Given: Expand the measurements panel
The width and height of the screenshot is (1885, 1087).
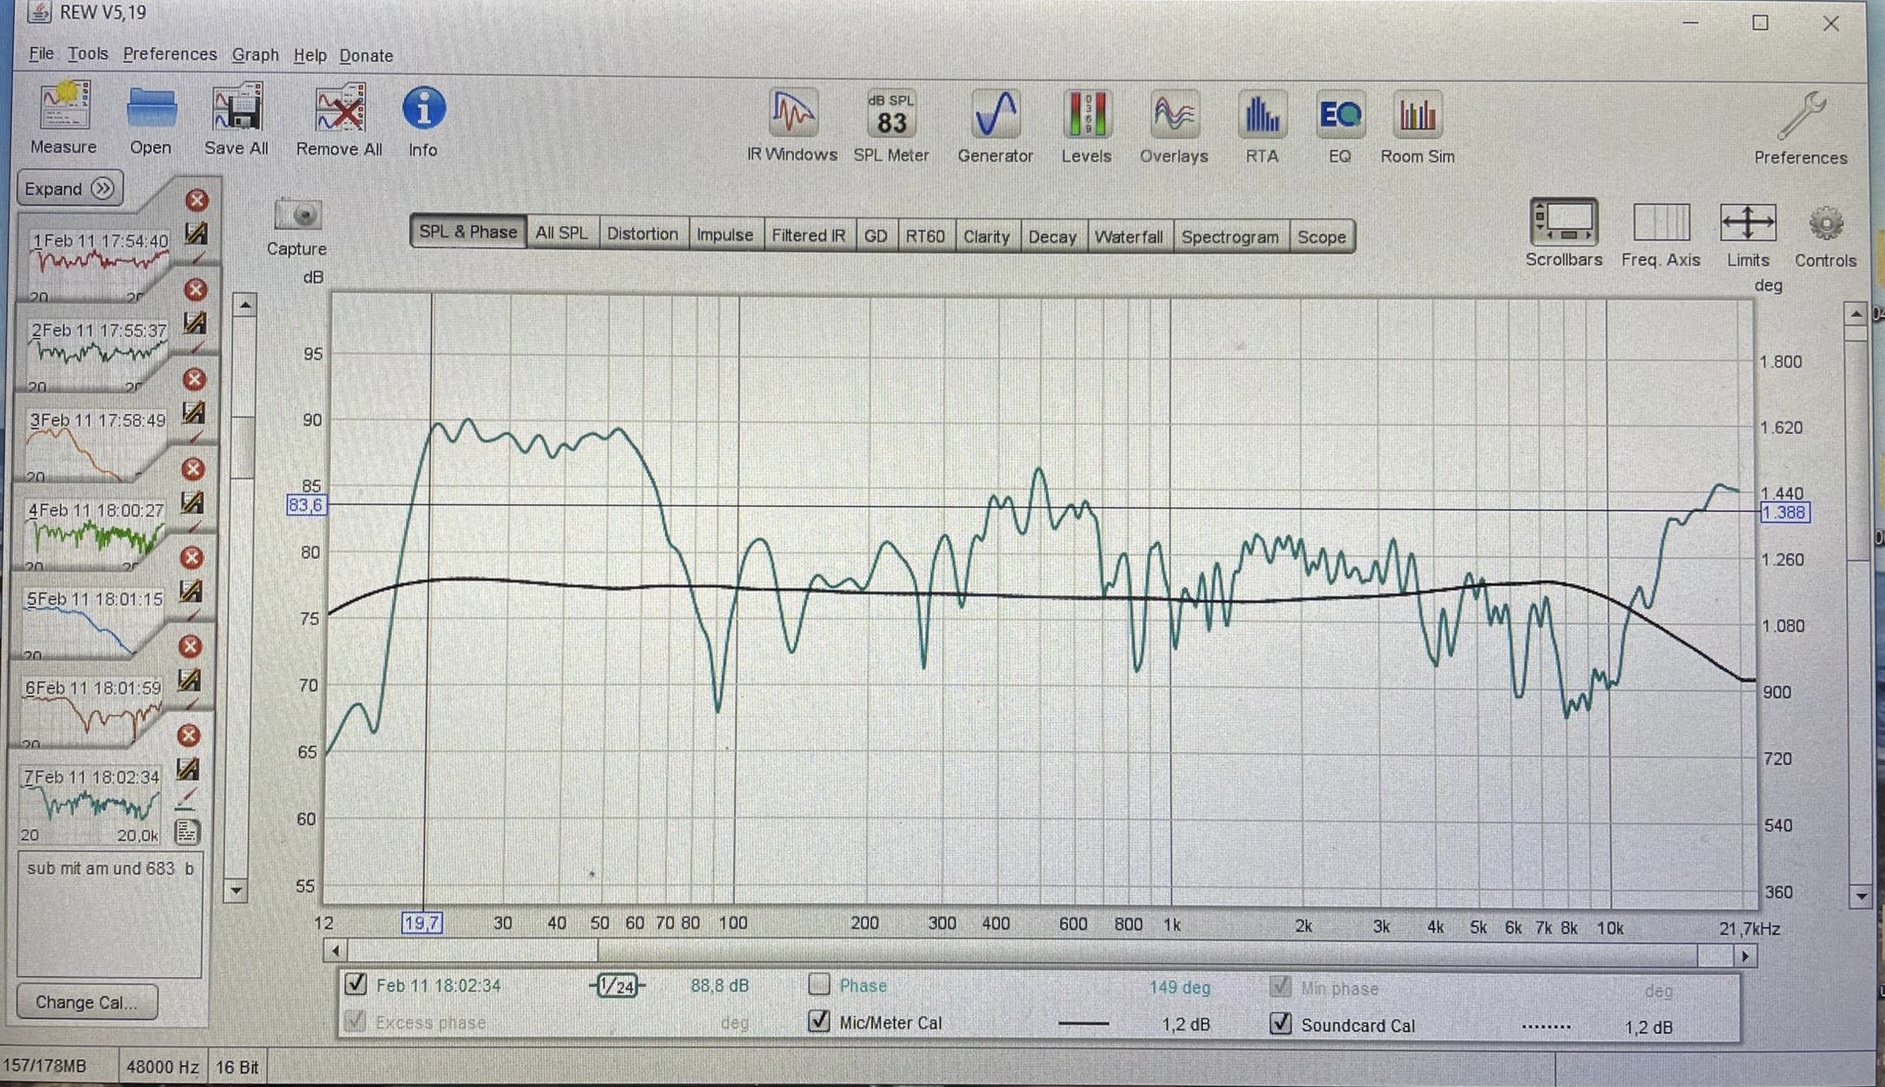Looking at the screenshot, I should tap(69, 189).
